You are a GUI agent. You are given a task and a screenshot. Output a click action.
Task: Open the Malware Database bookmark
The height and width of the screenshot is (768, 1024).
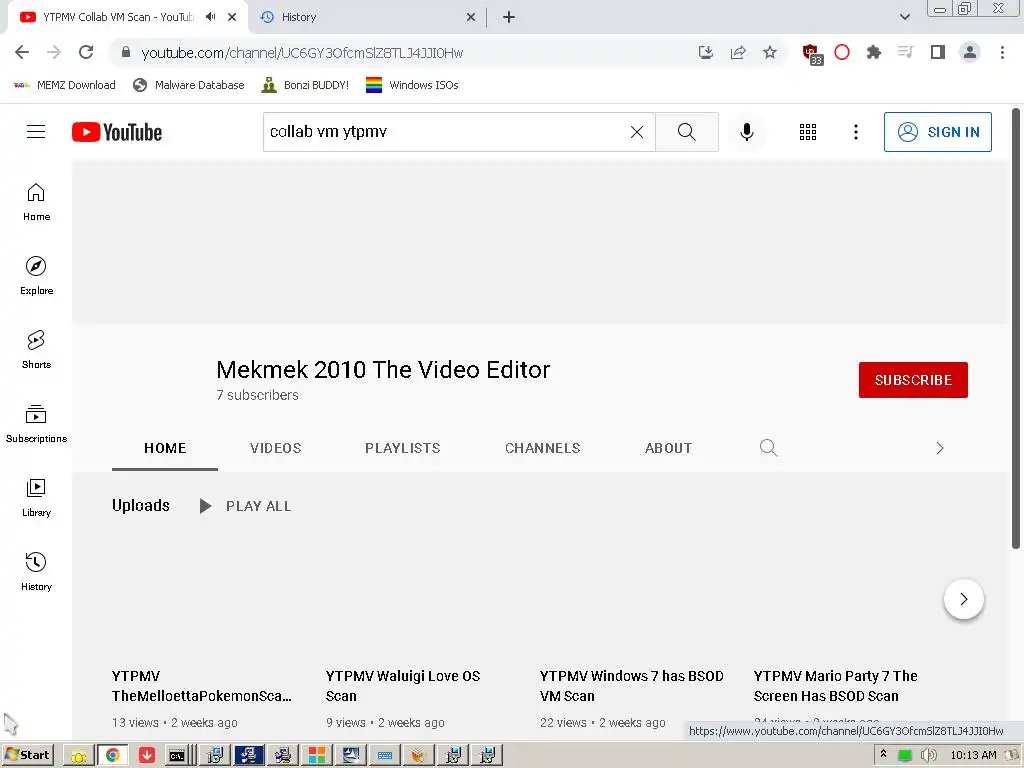(x=188, y=85)
